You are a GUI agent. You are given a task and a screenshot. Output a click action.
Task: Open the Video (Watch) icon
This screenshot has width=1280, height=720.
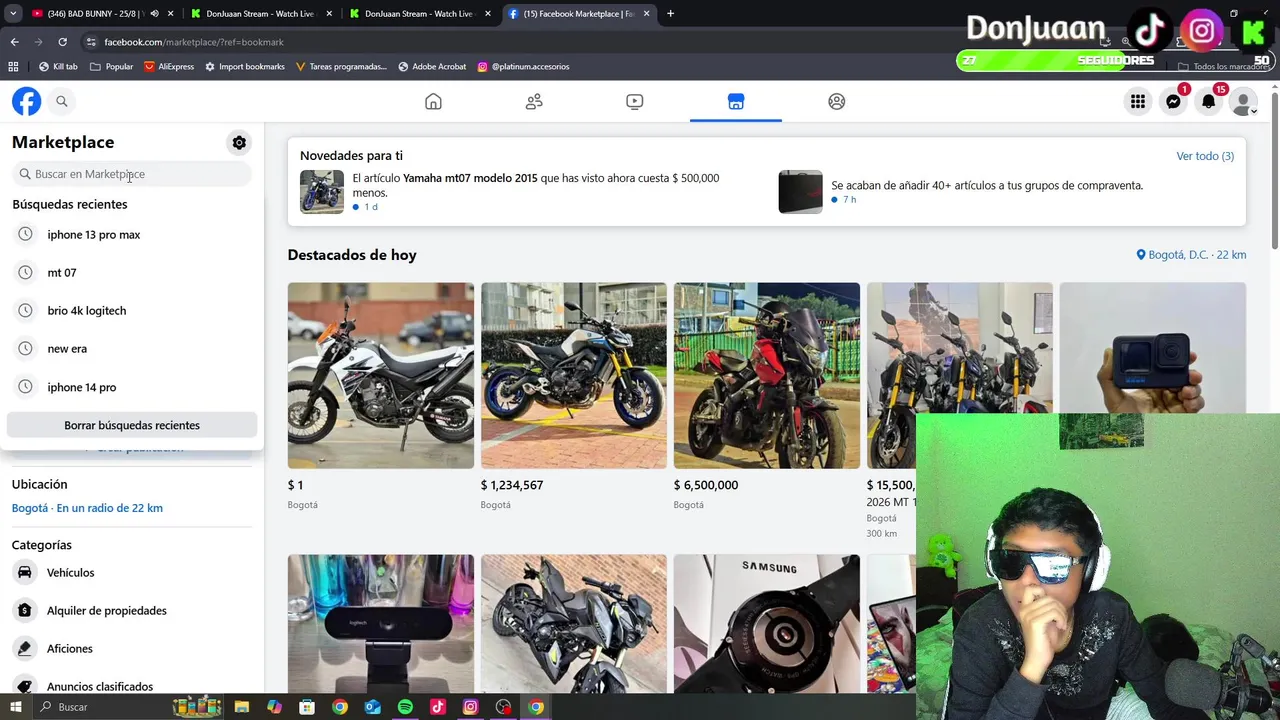(635, 101)
